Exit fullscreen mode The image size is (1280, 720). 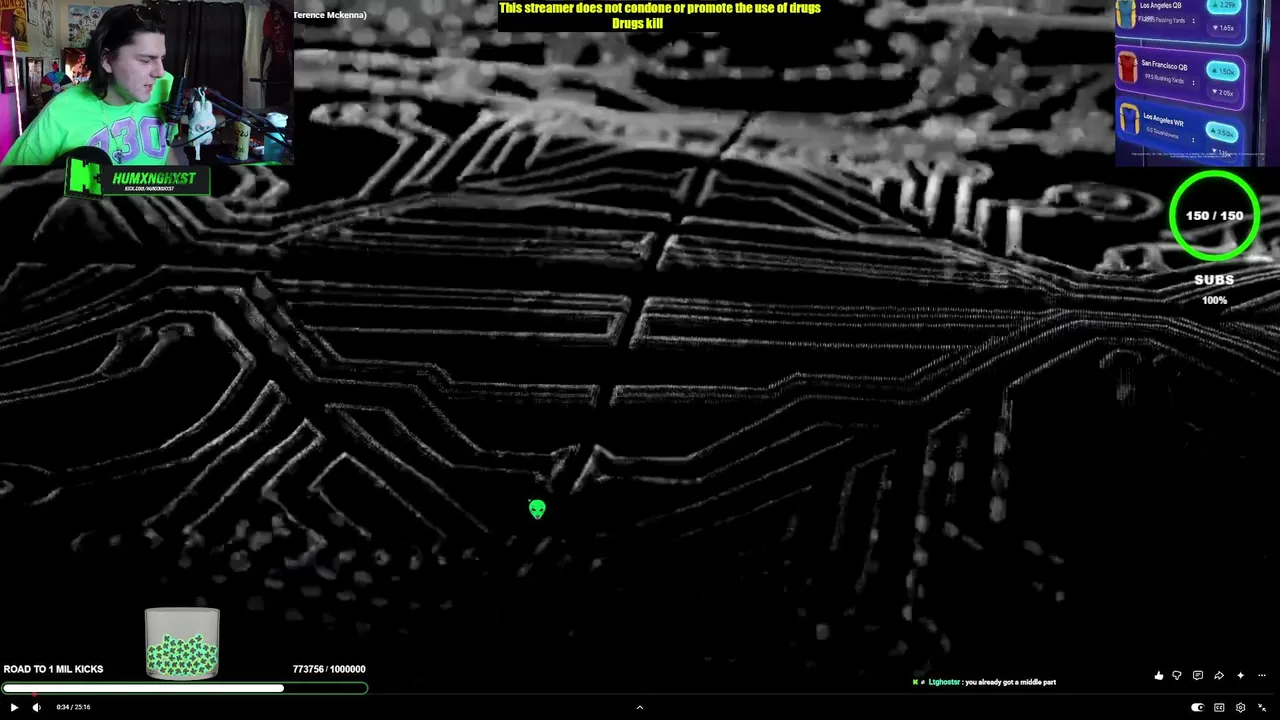coord(1262,708)
